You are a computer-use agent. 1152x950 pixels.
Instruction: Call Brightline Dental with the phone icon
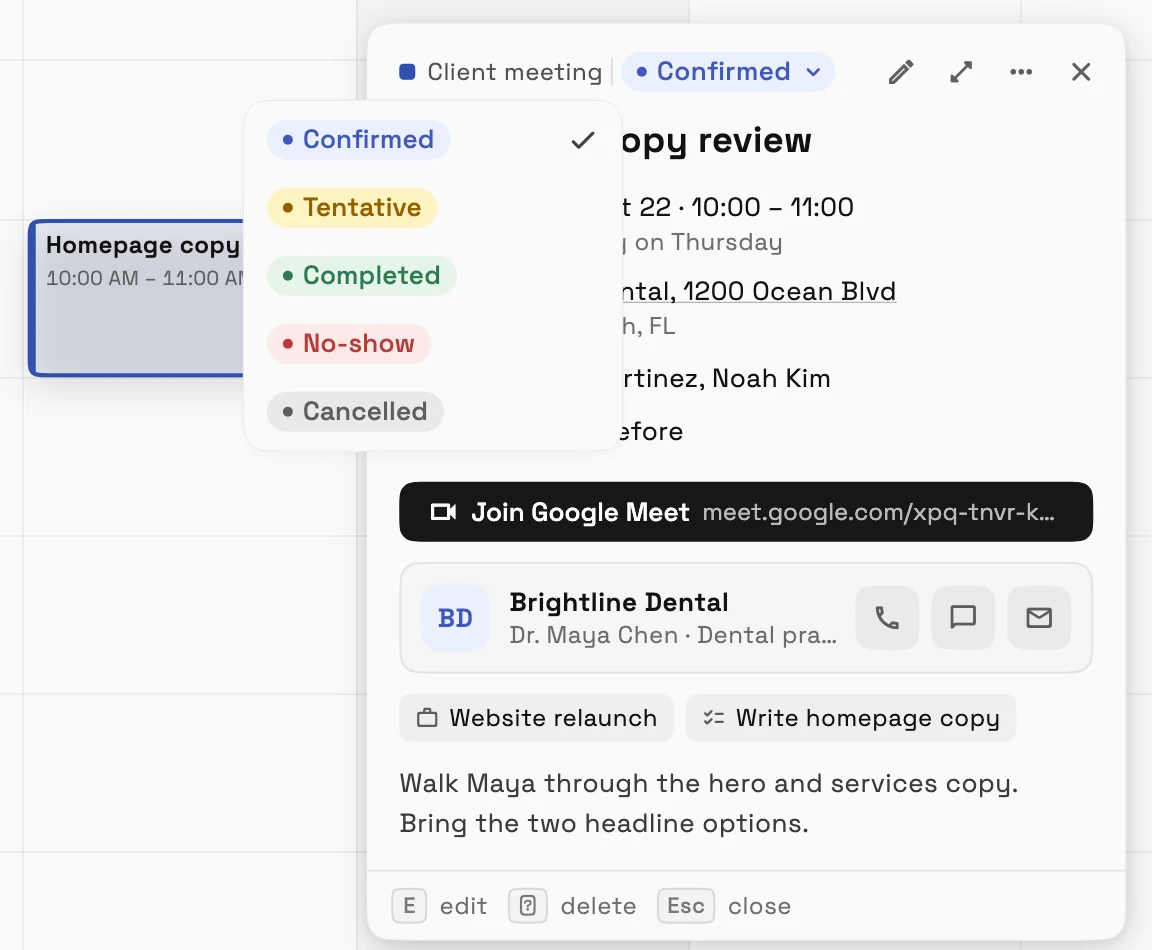[887, 617]
